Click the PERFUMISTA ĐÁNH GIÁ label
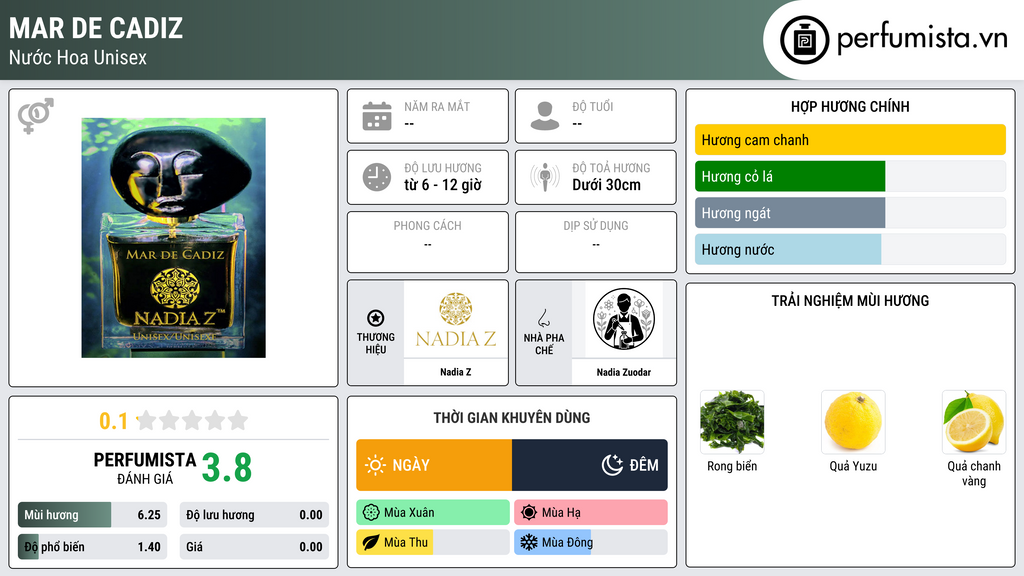 tap(144, 468)
